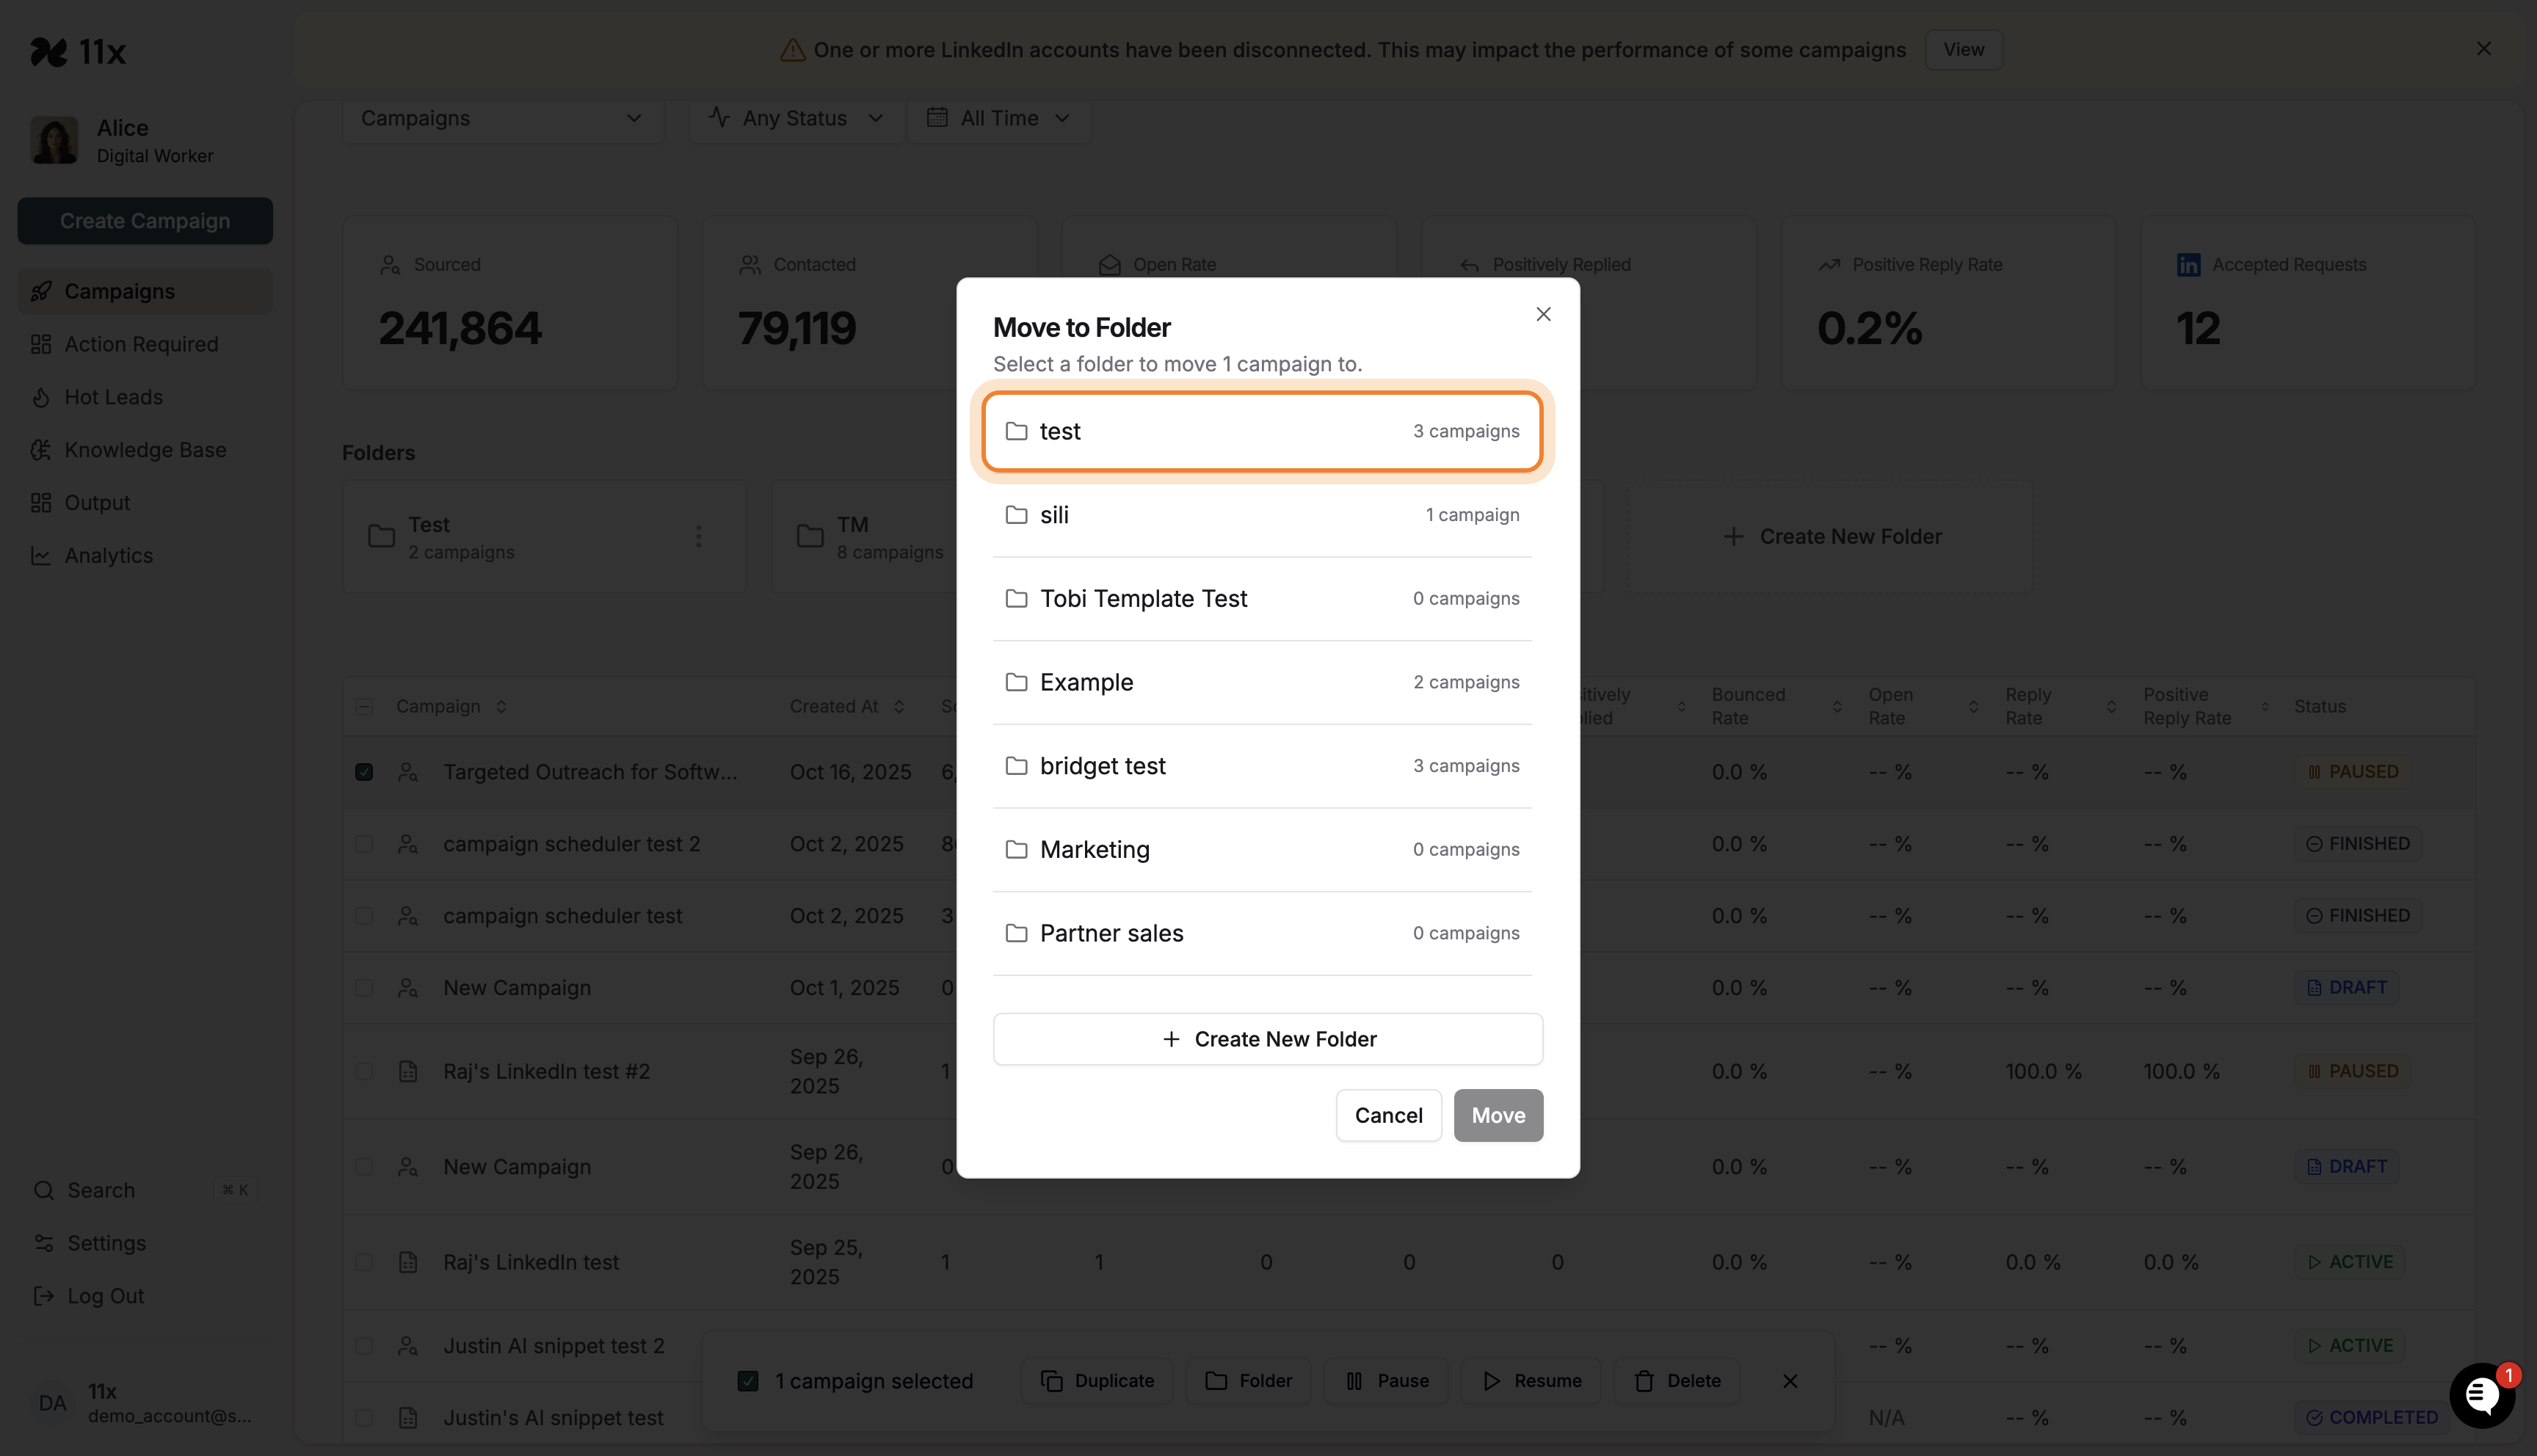The image size is (2537, 1456).
Task: Click Create New Folder in the dialog
Action: (1268, 1039)
